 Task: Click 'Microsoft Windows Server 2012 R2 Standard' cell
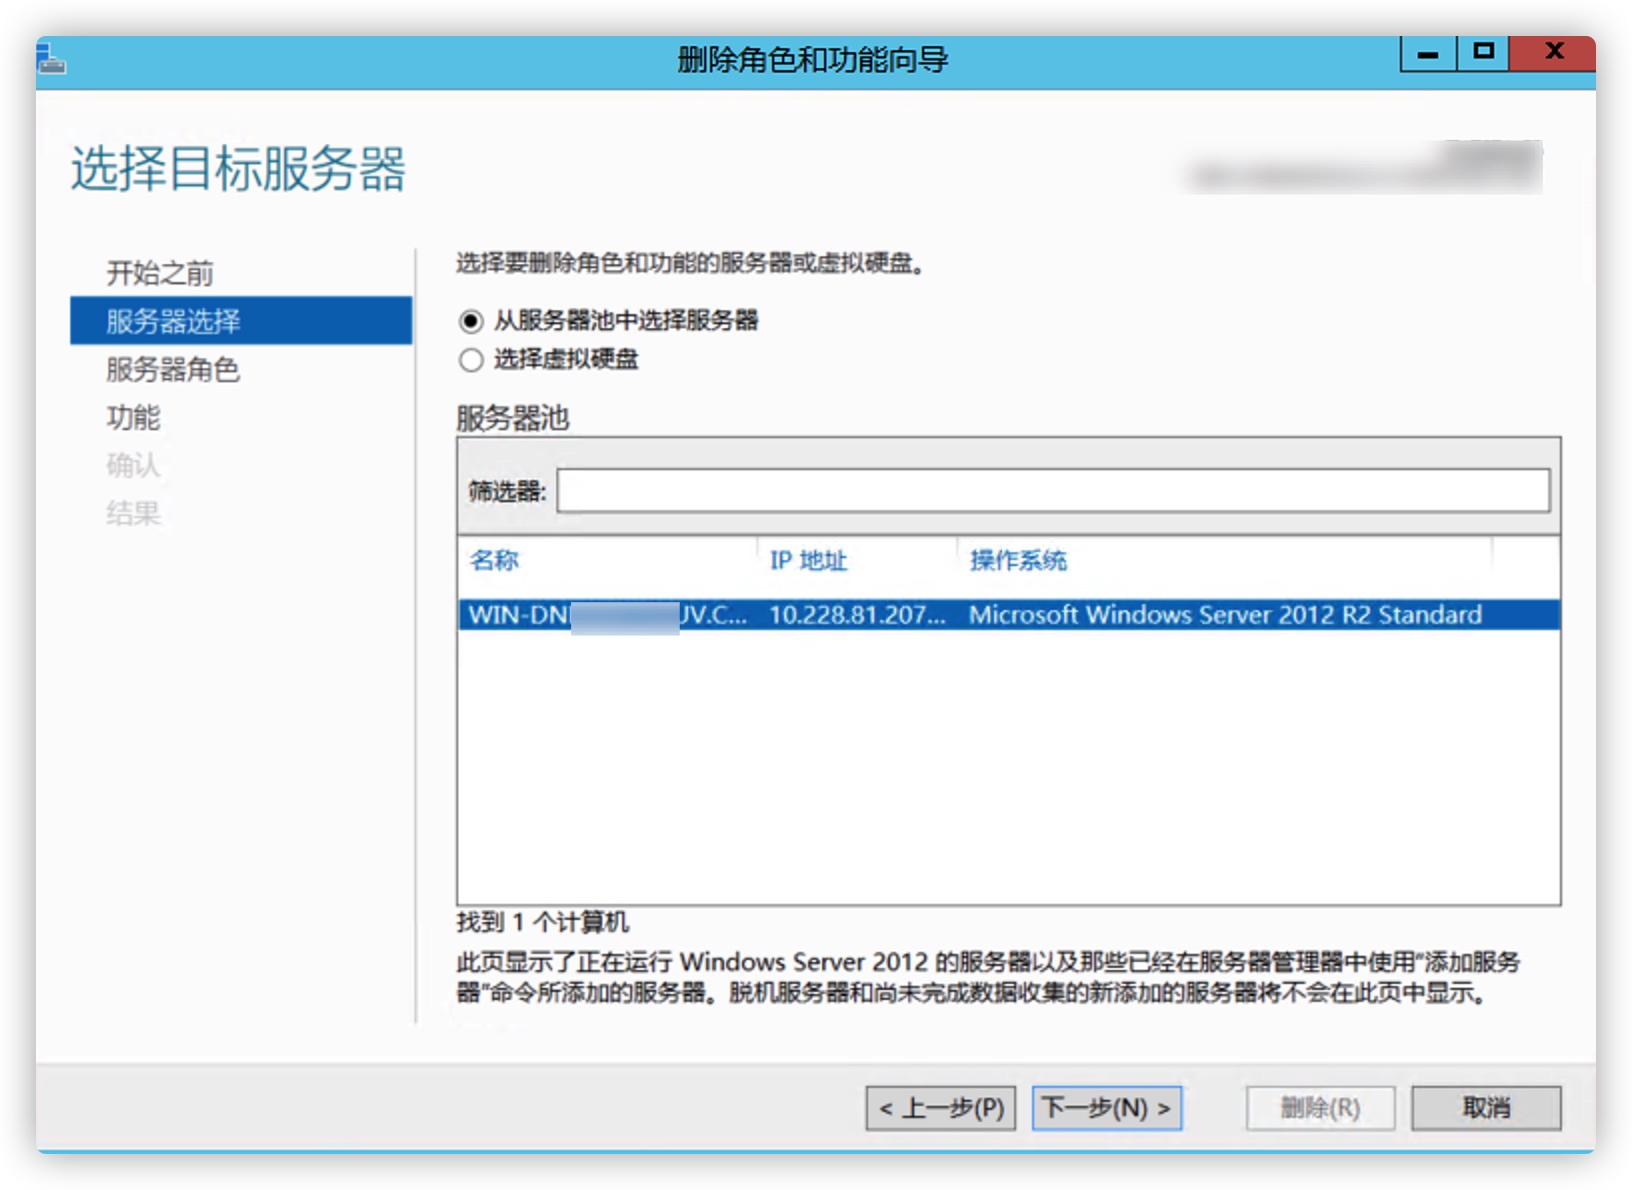tap(1225, 615)
